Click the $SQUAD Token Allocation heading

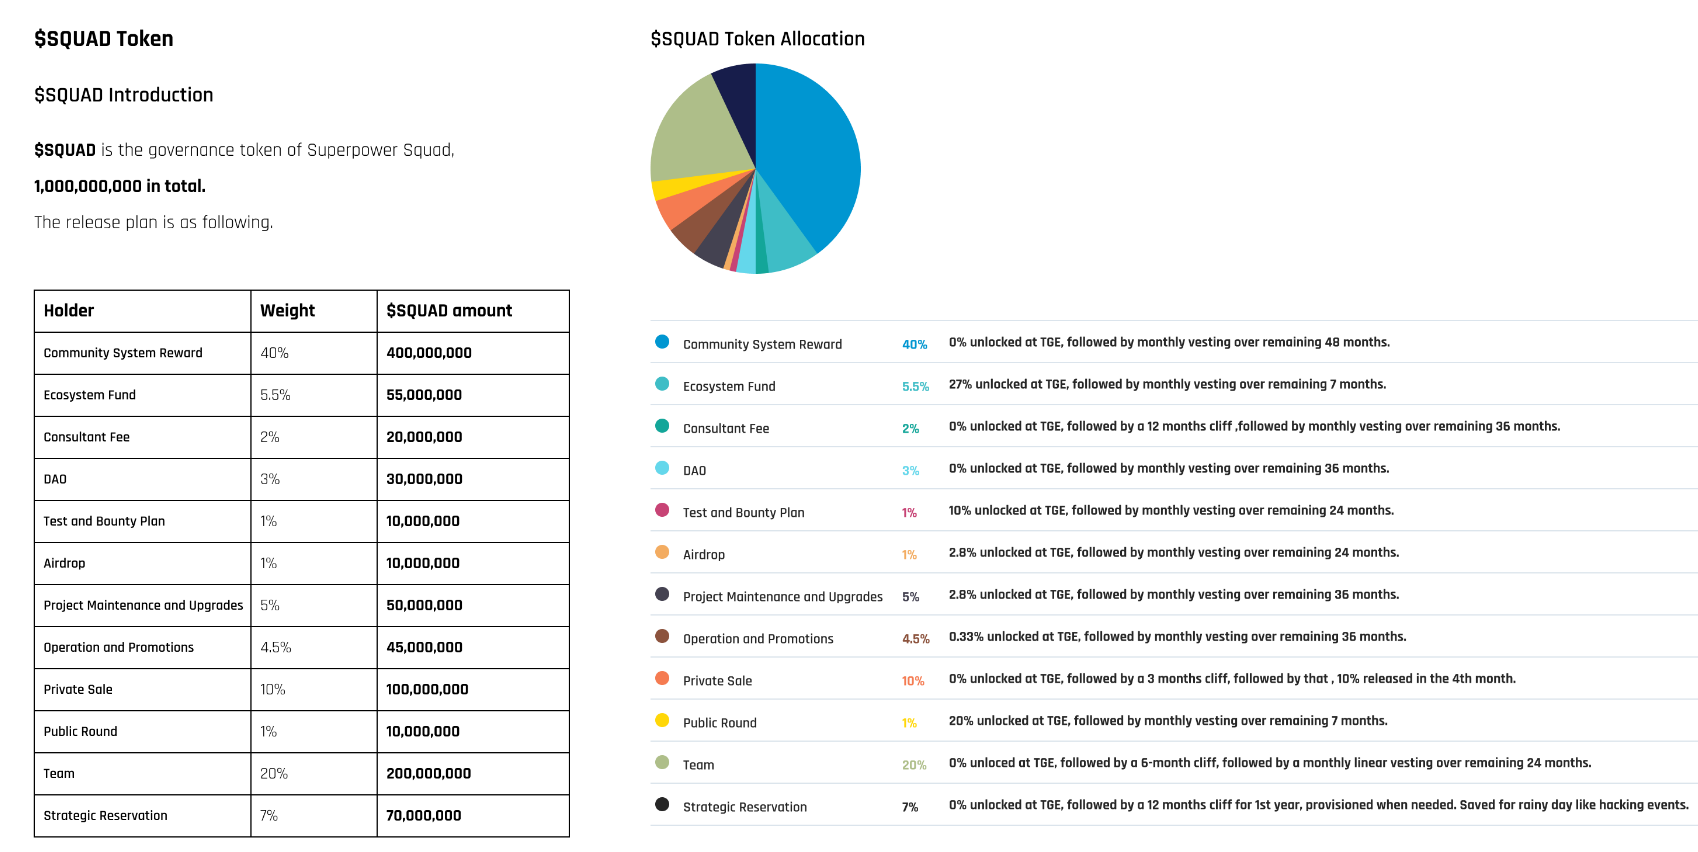[757, 39]
